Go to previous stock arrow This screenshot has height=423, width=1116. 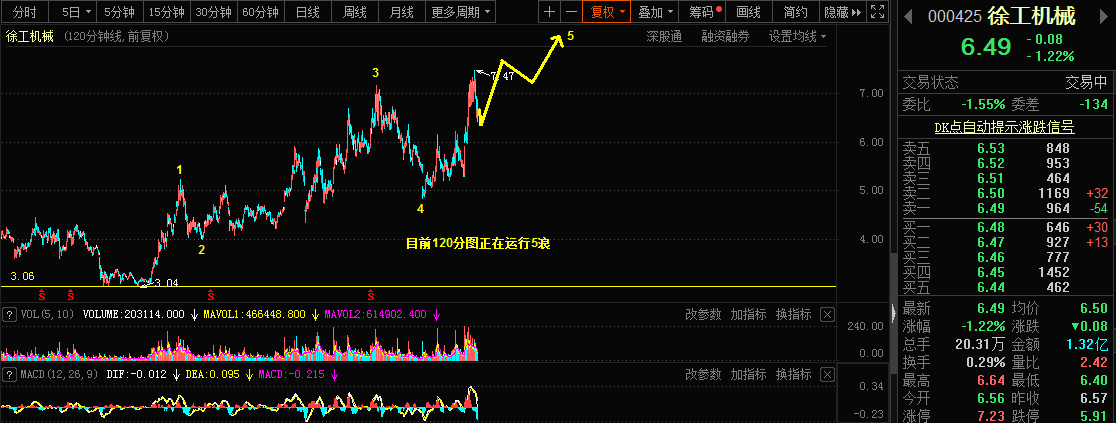click(910, 16)
